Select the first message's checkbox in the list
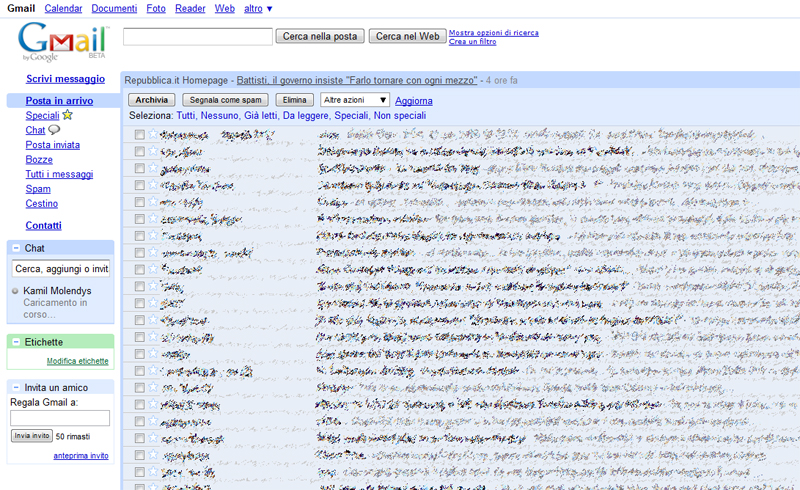 [139, 135]
